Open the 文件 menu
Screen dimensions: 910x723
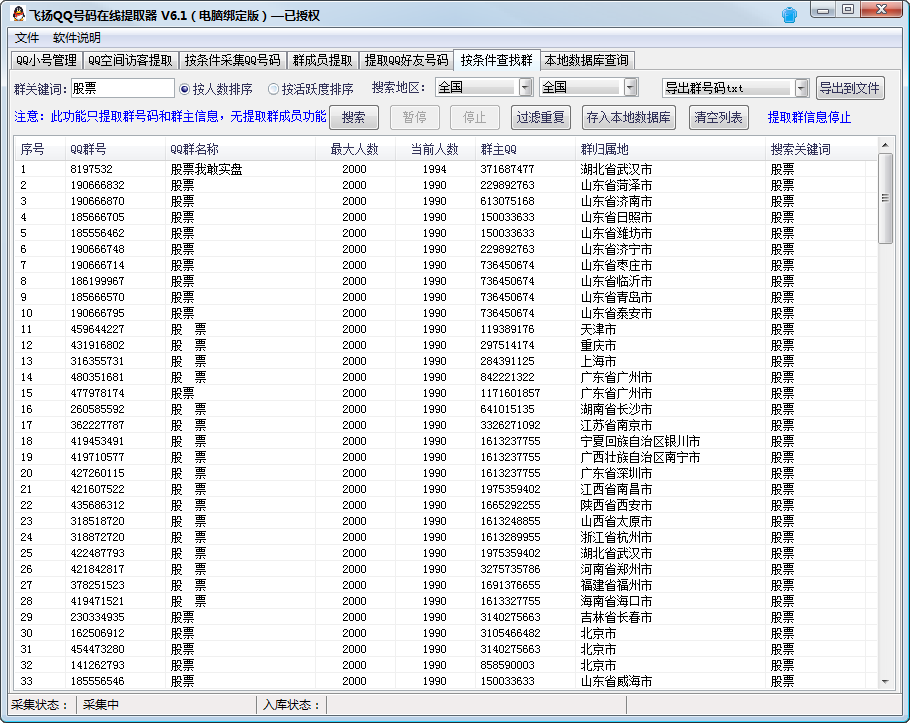tap(27, 37)
